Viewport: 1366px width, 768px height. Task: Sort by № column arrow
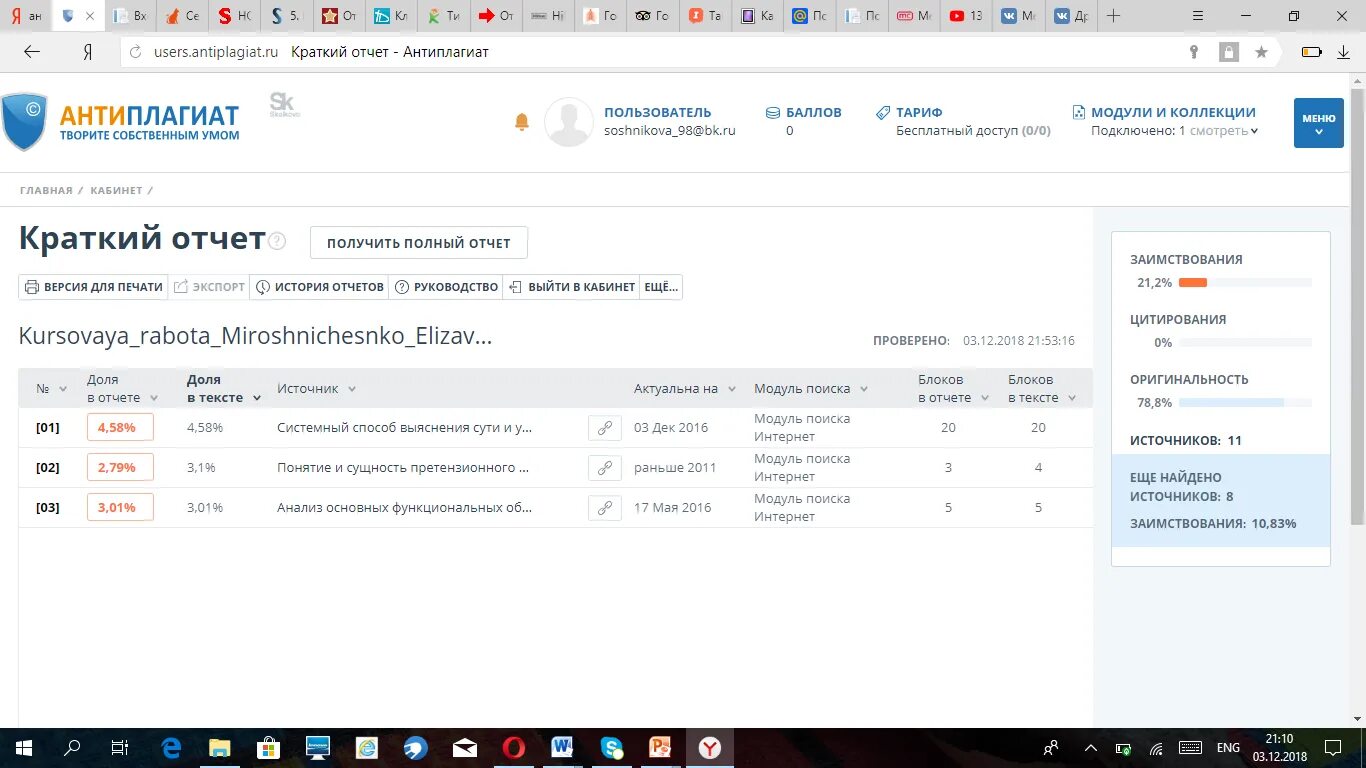(x=63, y=389)
